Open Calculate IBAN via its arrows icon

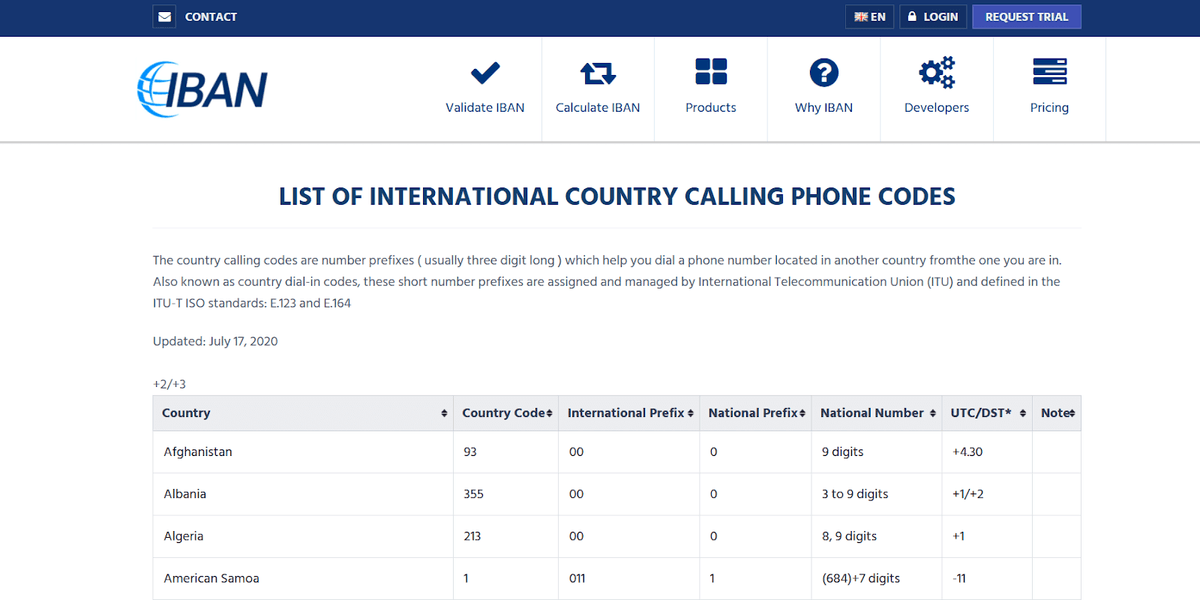597,72
